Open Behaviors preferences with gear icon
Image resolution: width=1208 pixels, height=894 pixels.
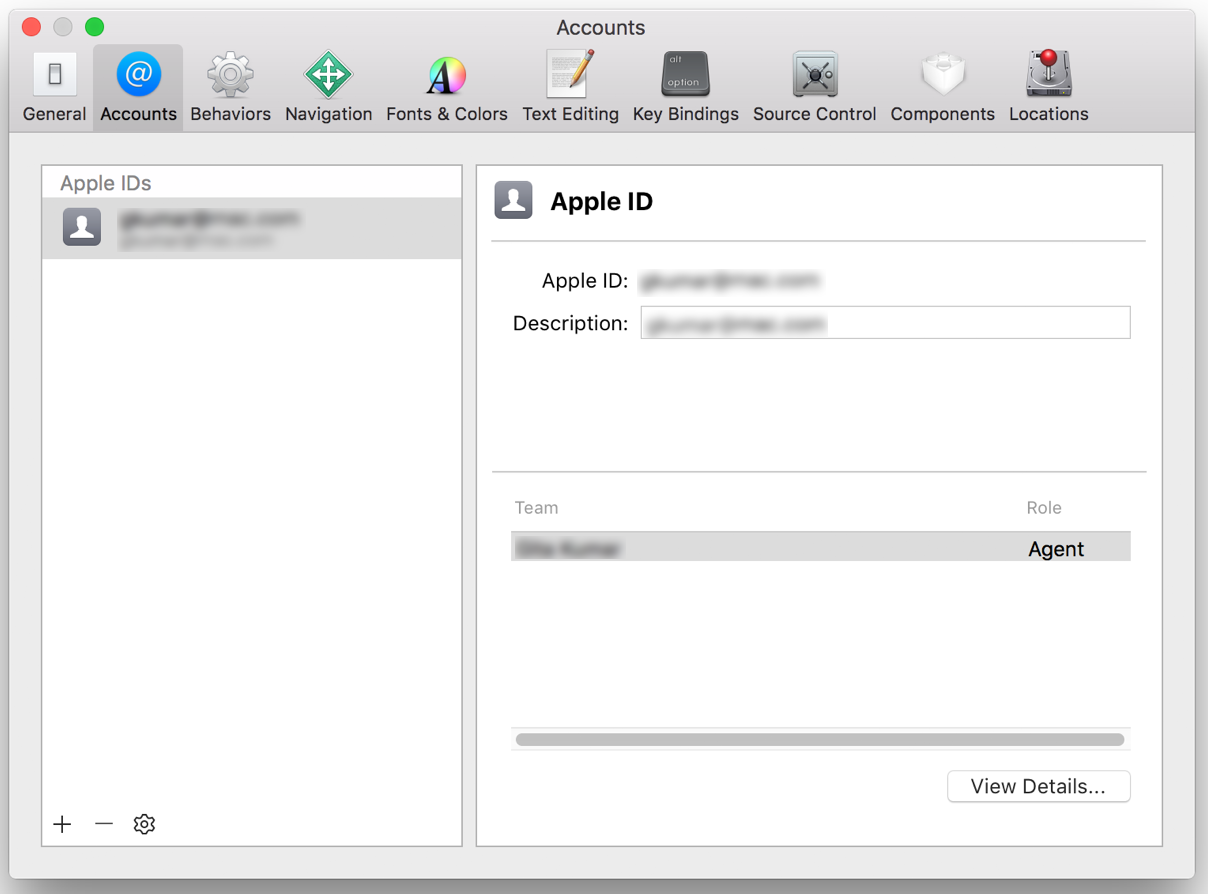(x=230, y=88)
